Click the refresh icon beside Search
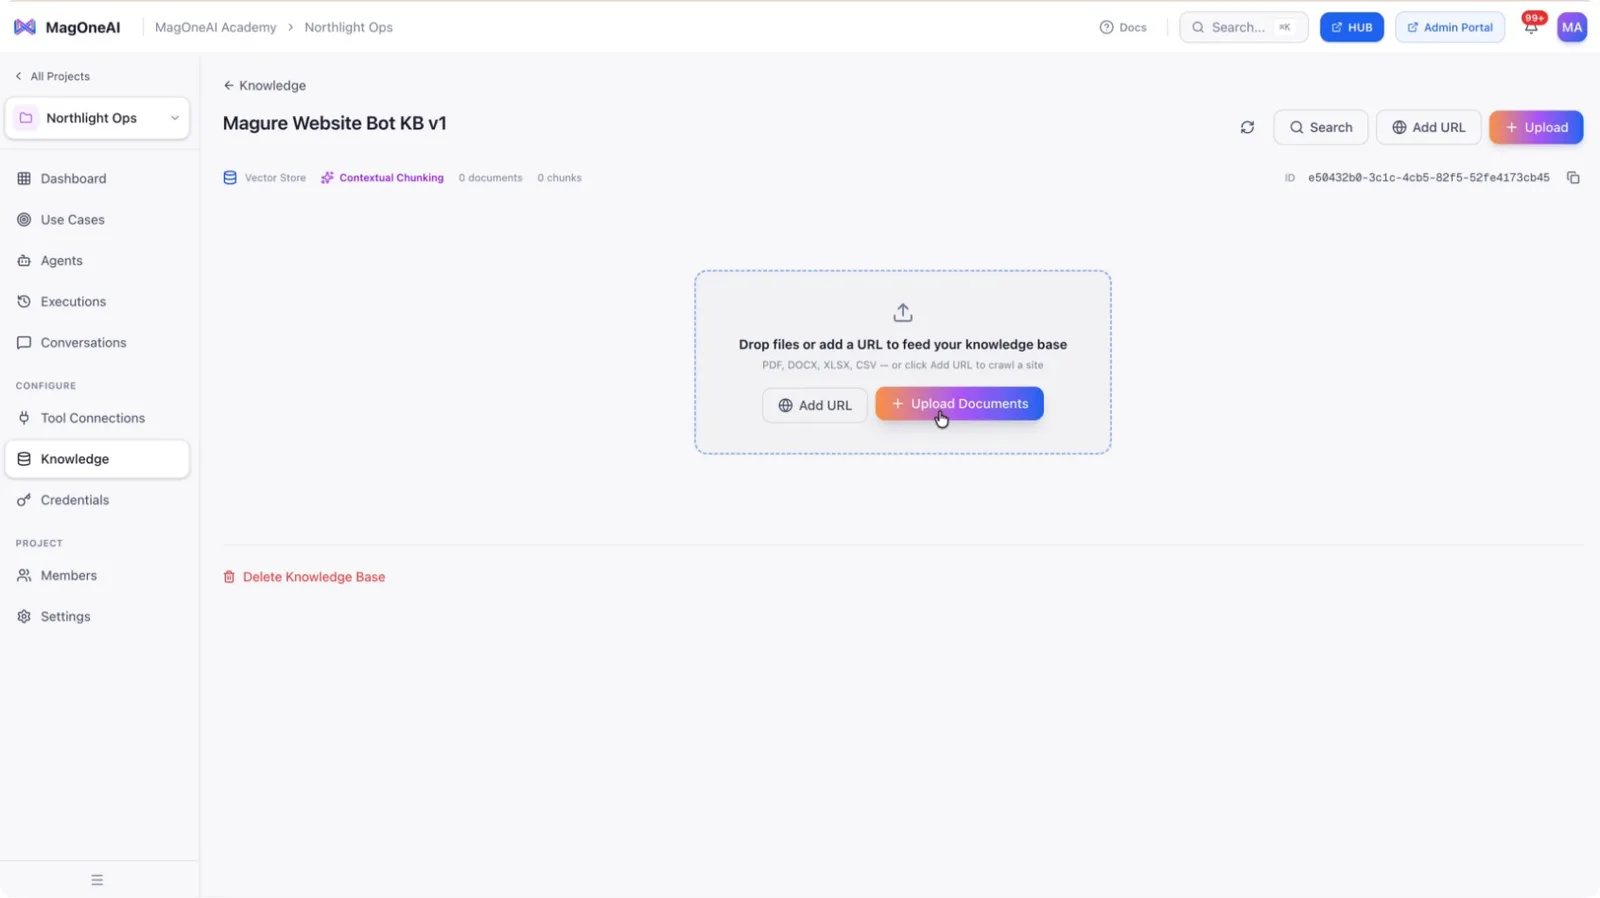The image size is (1600, 898). pyautogui.click(x=1247, y=127)
